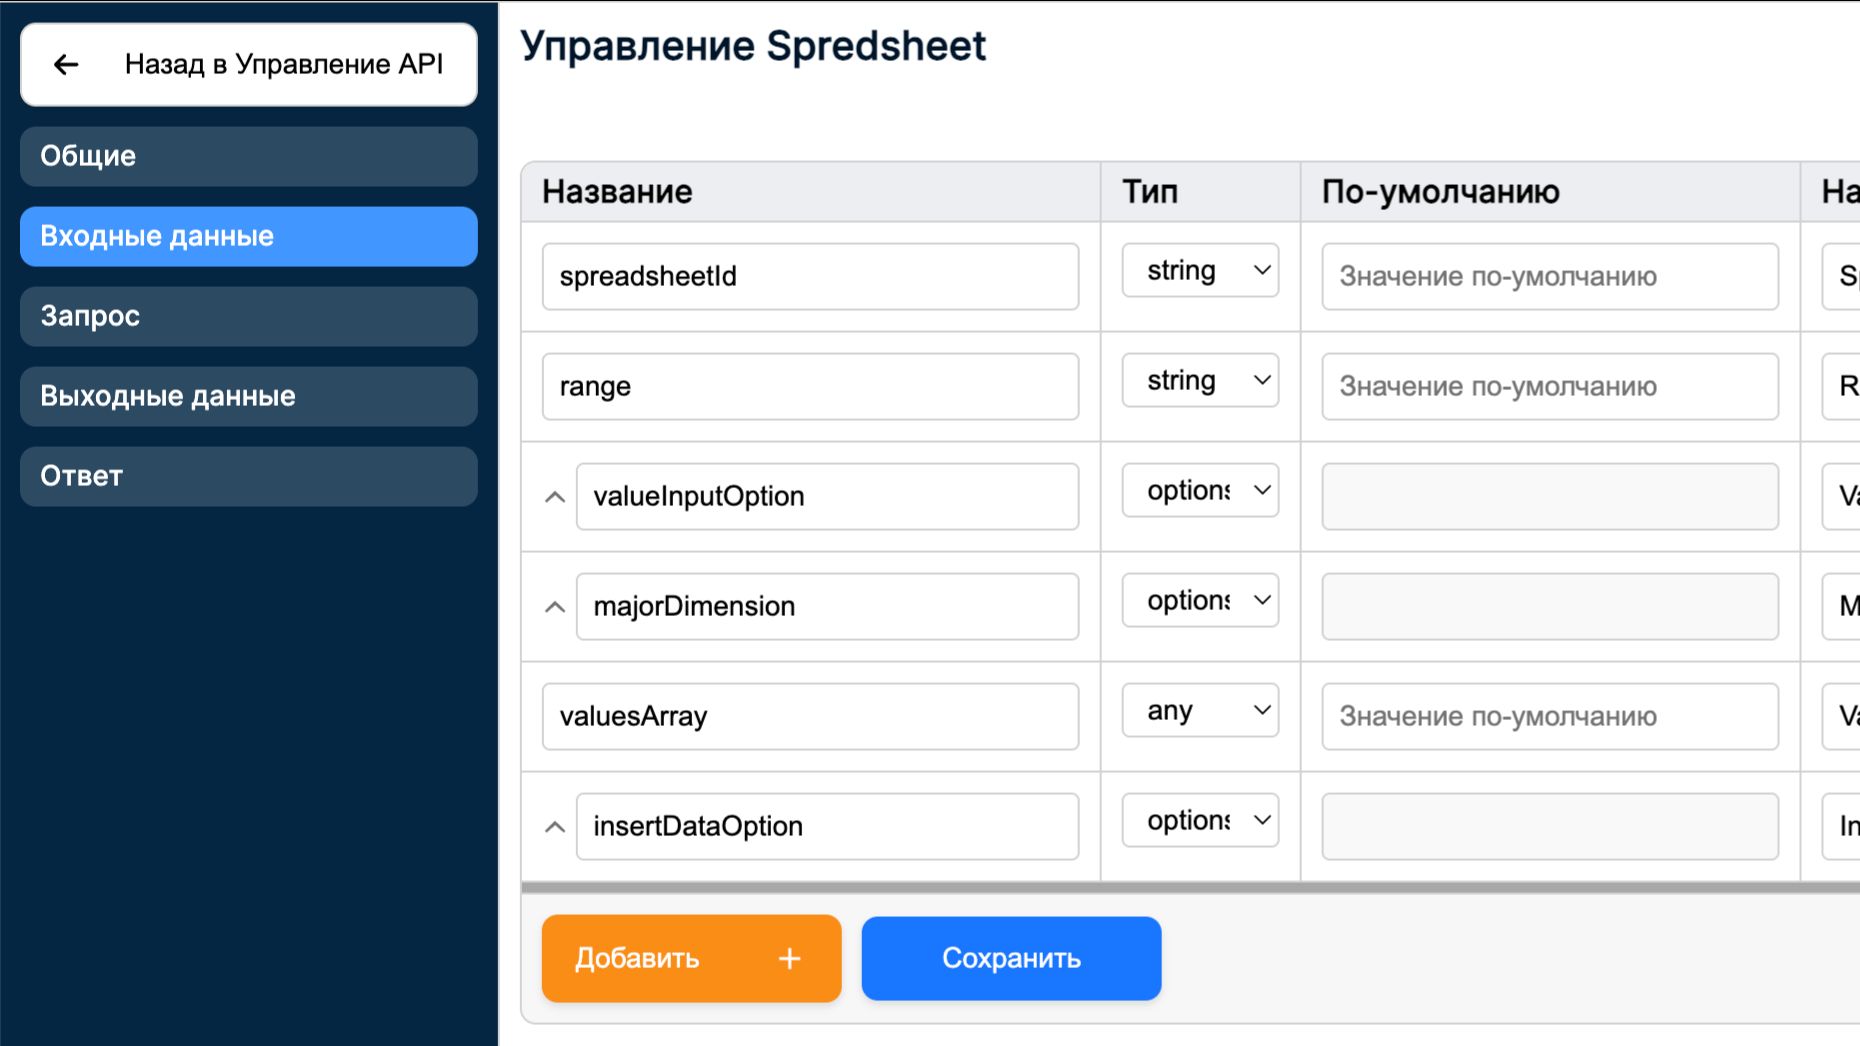Click the horizontal scrollbar under the table
The image size is (1860, 1046).
coord(1190,887)
